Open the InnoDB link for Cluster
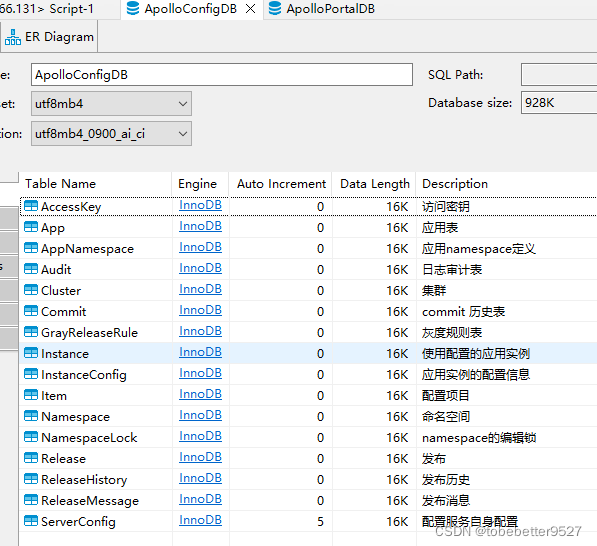The height and width of the screenshot is (546, 597). [x=200, y=289]
